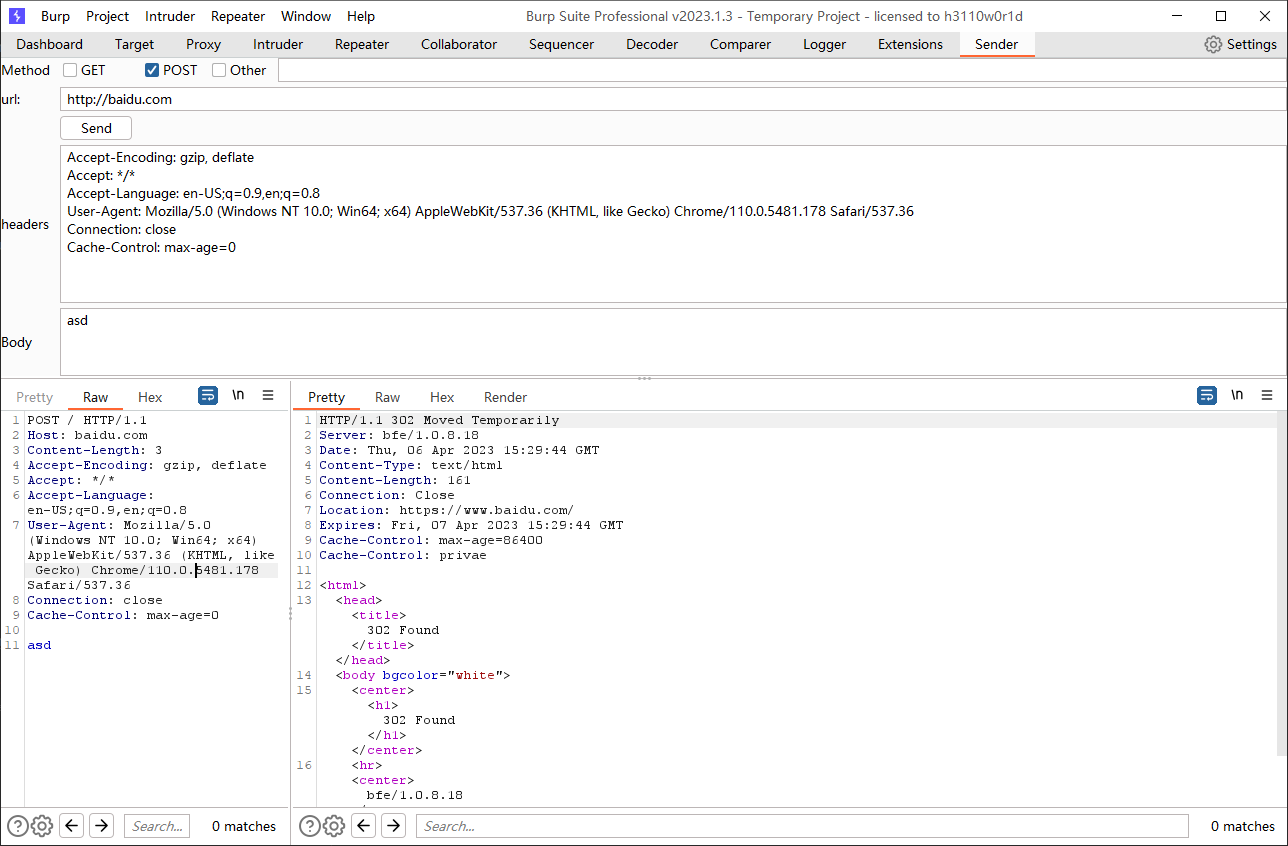Click the Burp Suite logo icon
Viewport: 1288px width, 846px height.
click(17, 16)
